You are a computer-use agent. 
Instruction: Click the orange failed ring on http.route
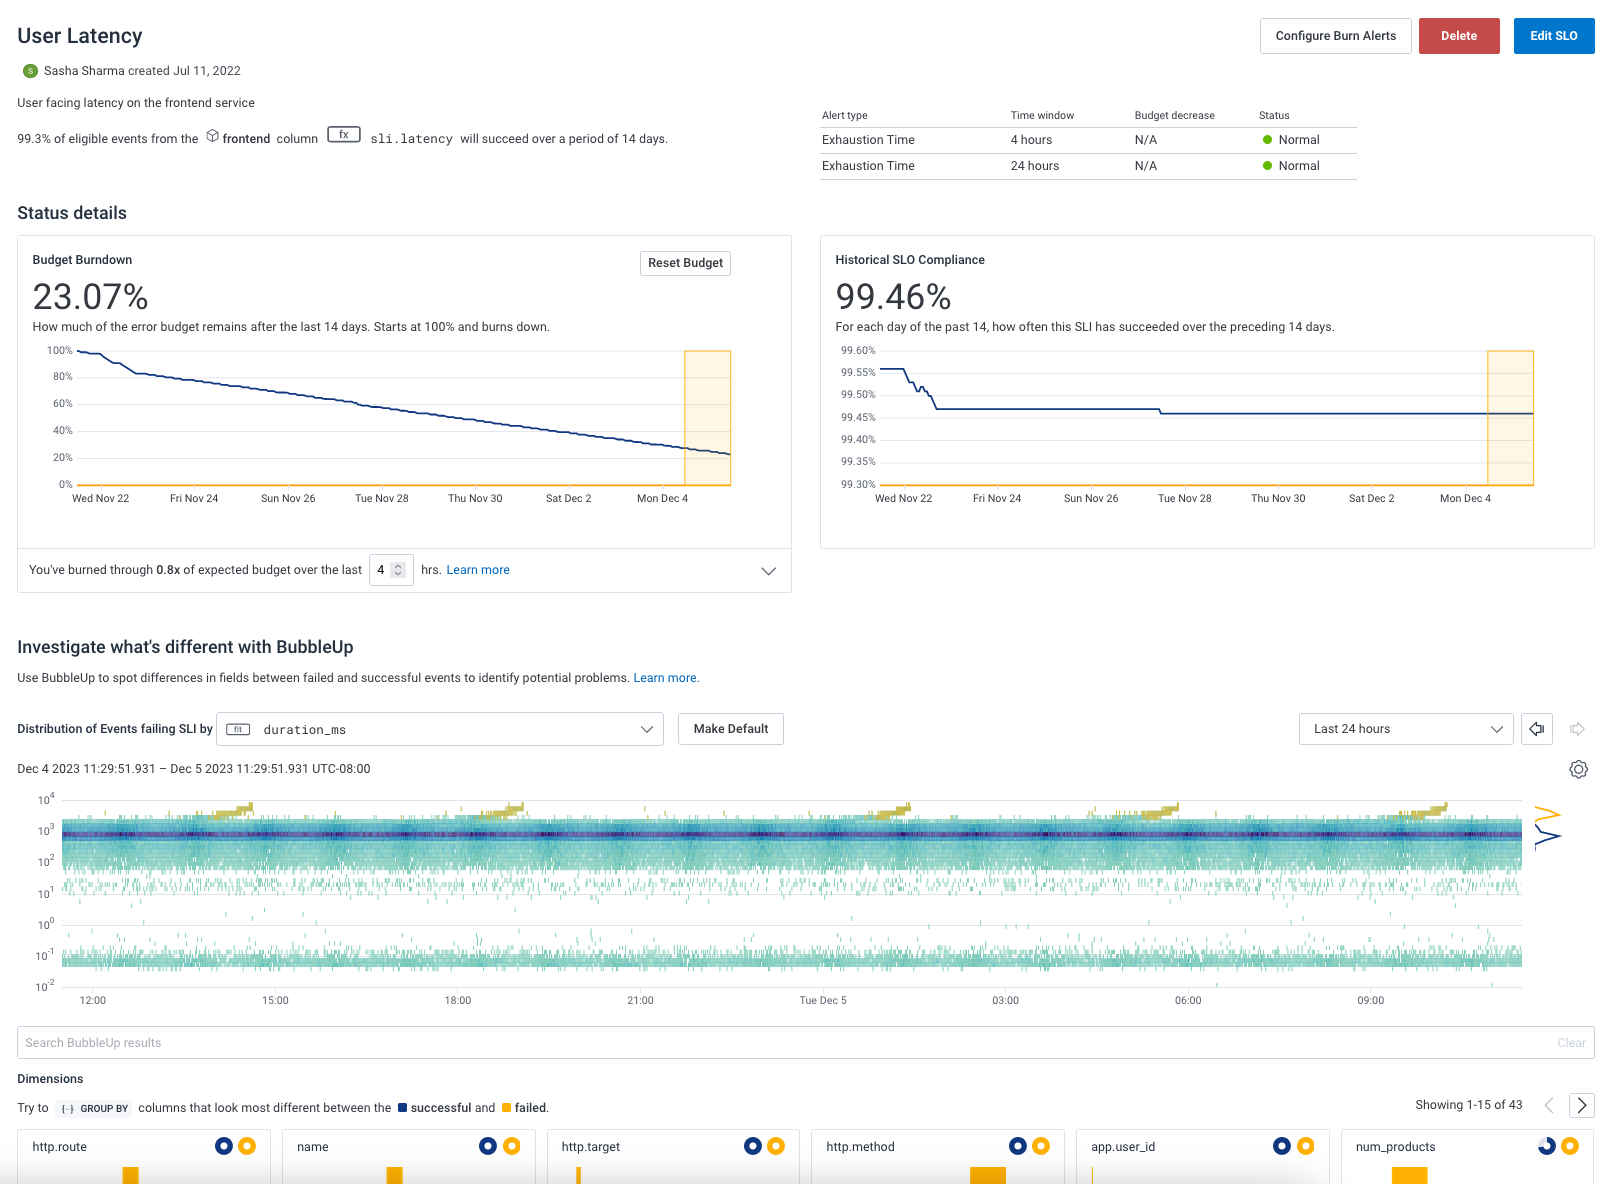247,1146
